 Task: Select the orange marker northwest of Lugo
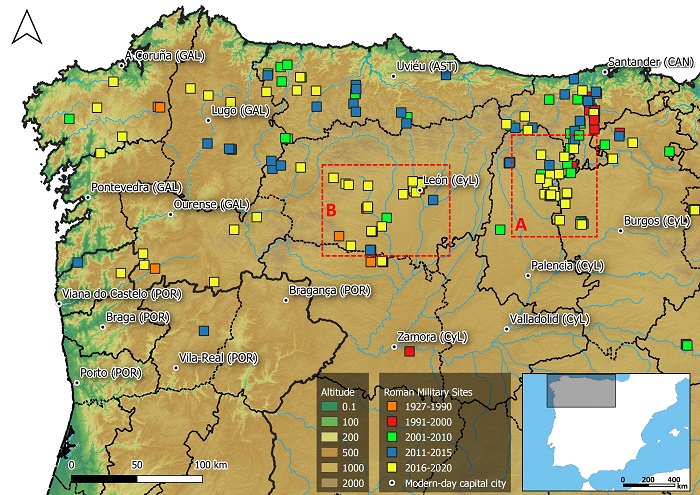pyautogui.click(x=159, y=107)
